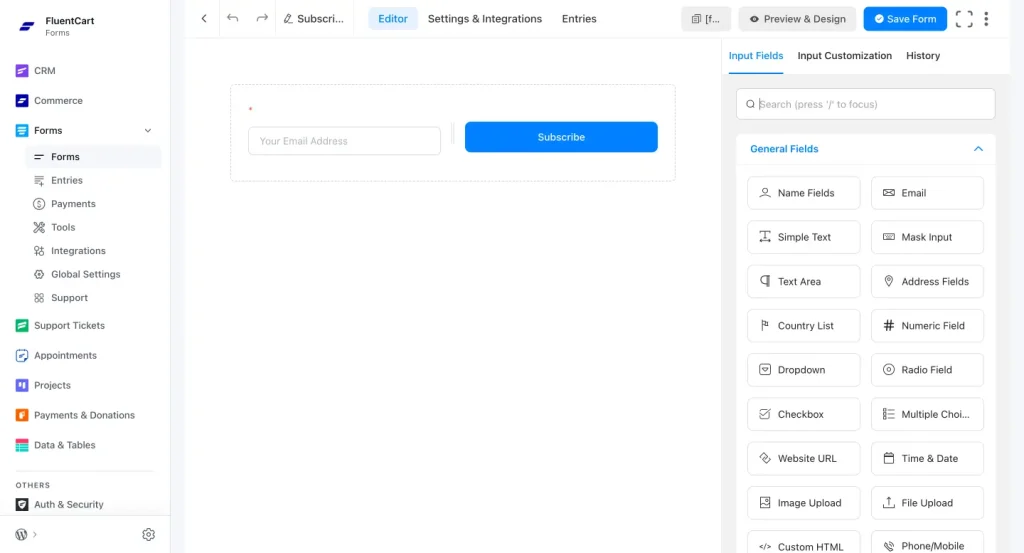1024x553 pixels.
Task: Click the Your Email Address input
Action: pos(344,141)
